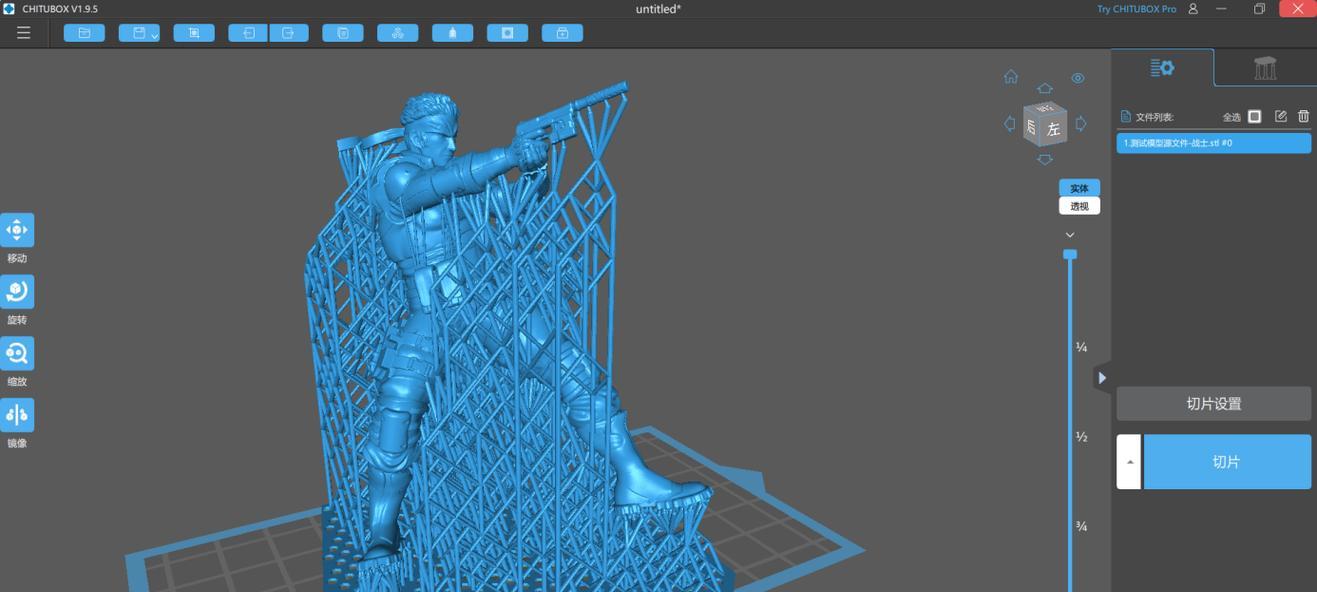Select the Mirror (镜像) tool

pos(17,415)
